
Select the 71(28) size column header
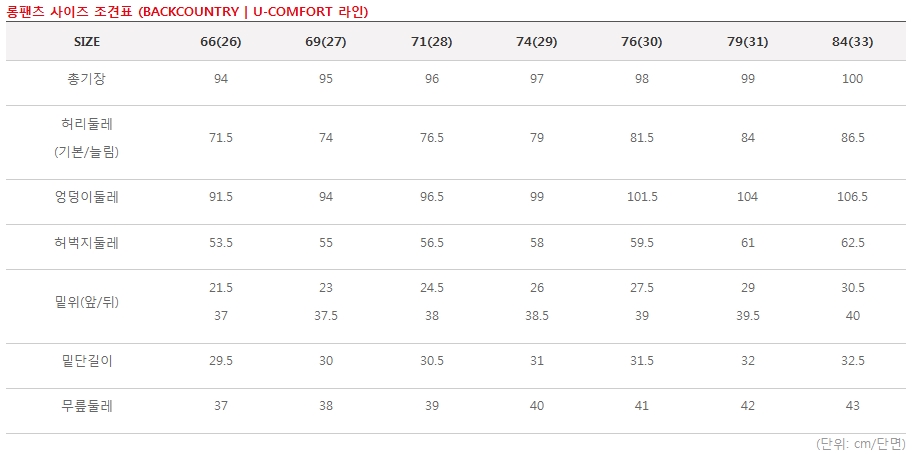click(x=432, y=42)
